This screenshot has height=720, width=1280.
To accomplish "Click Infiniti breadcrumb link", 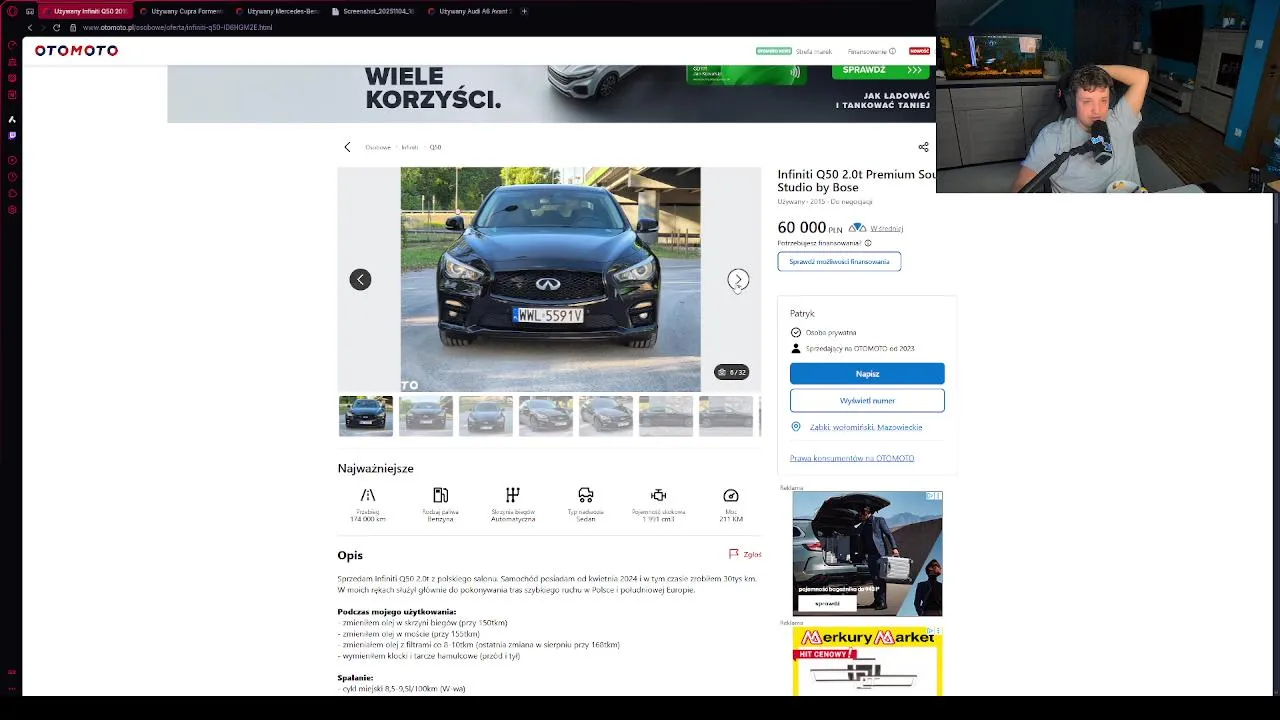I will (x=410, y=147).
